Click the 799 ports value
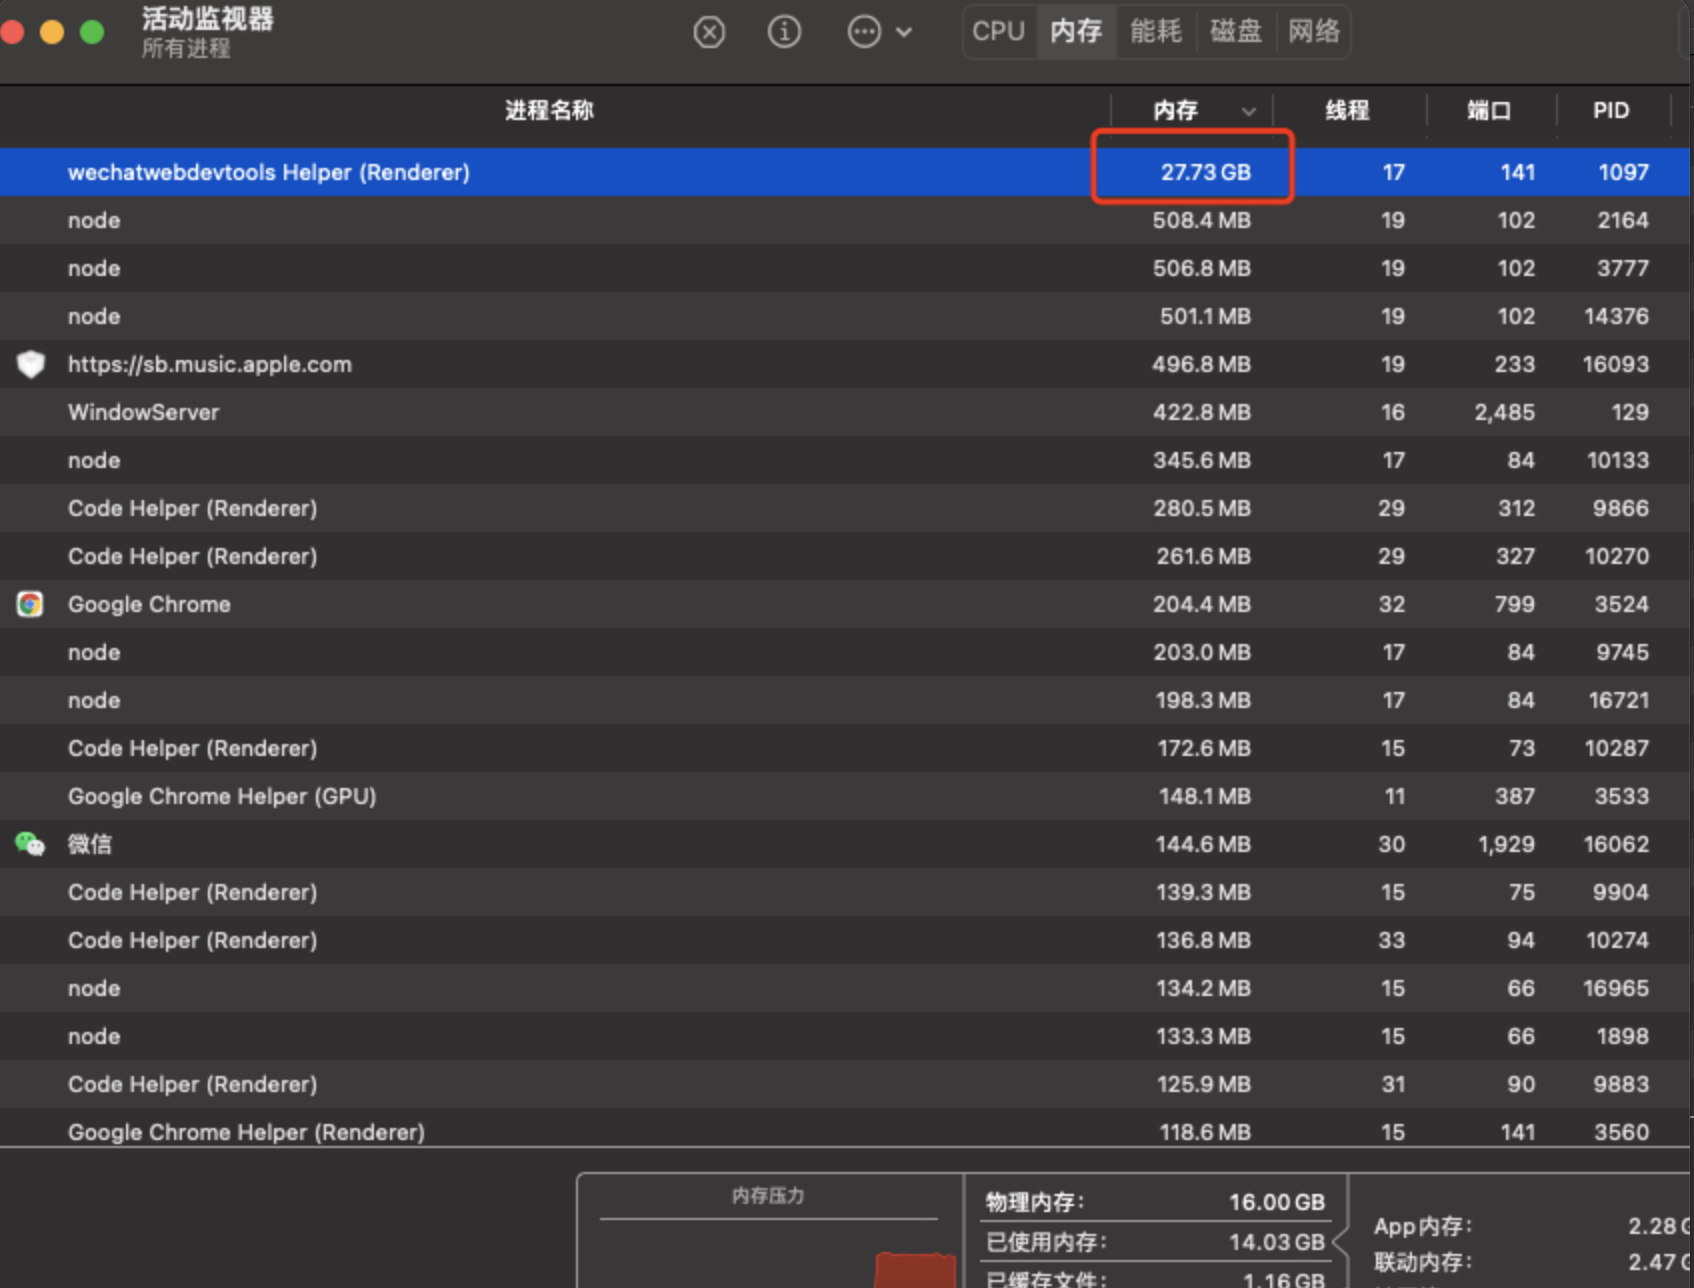The height and width of the screenshot is (1288, 1694). coord(1514,604)
